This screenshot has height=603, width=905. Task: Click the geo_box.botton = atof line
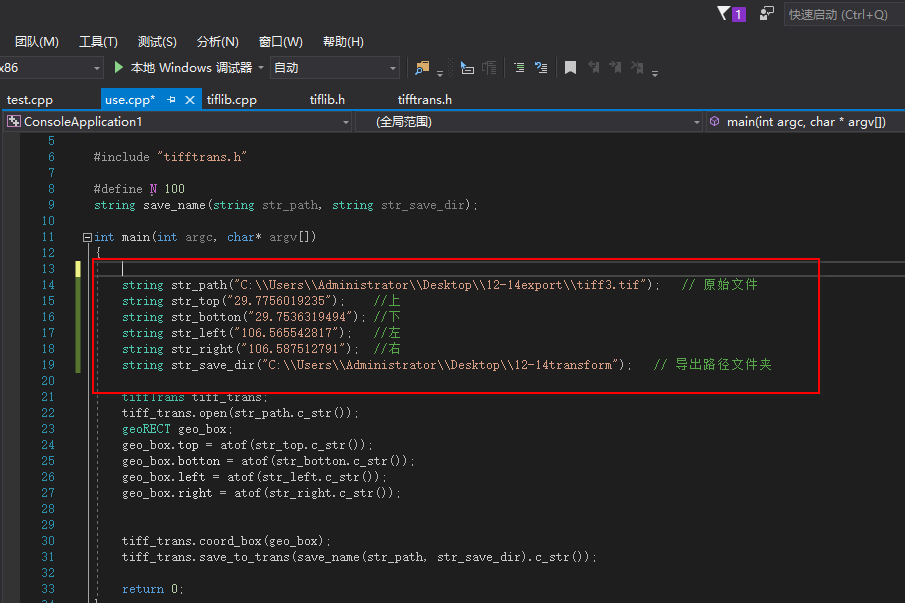[x=268, y=461]
